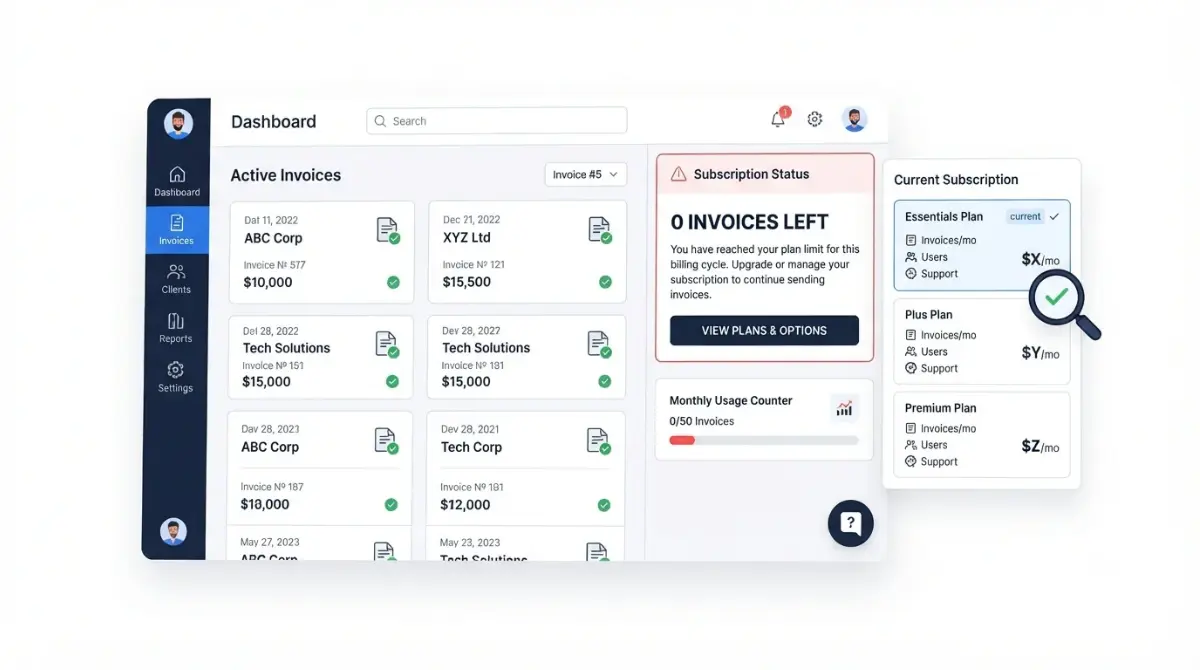The image size is (1200, 670).
Task: Click the header user avatar
Action: (854, 119)
